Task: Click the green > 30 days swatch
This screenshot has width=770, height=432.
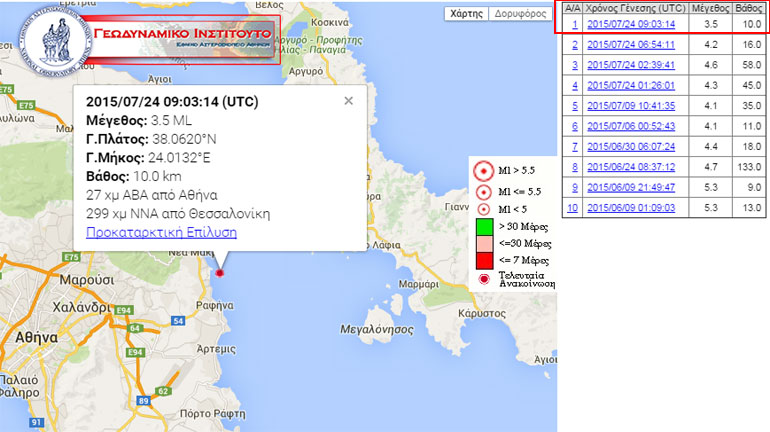Action: (x=484, y=229)
